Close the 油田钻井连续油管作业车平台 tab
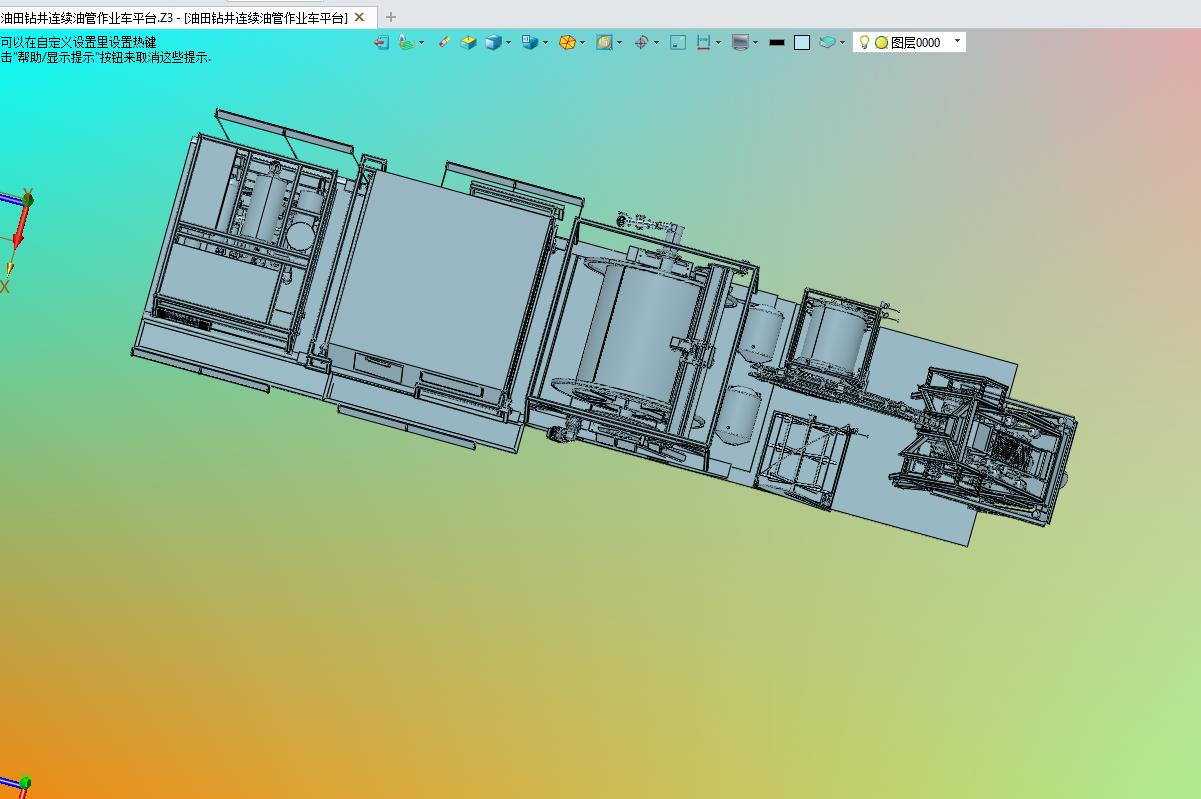This screenshot has height=799, width=1201. point(360,17)
